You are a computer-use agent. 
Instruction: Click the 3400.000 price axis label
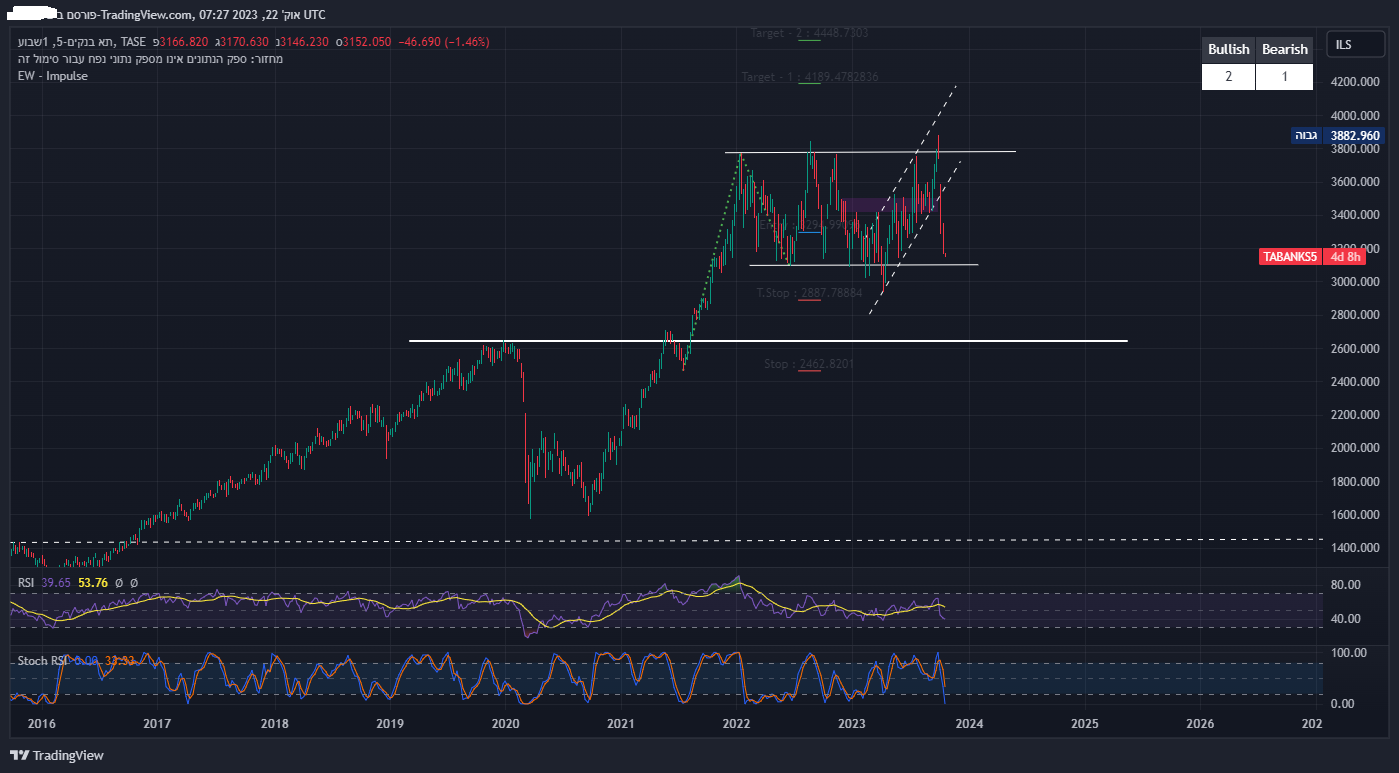click(x=1357, y=215)
